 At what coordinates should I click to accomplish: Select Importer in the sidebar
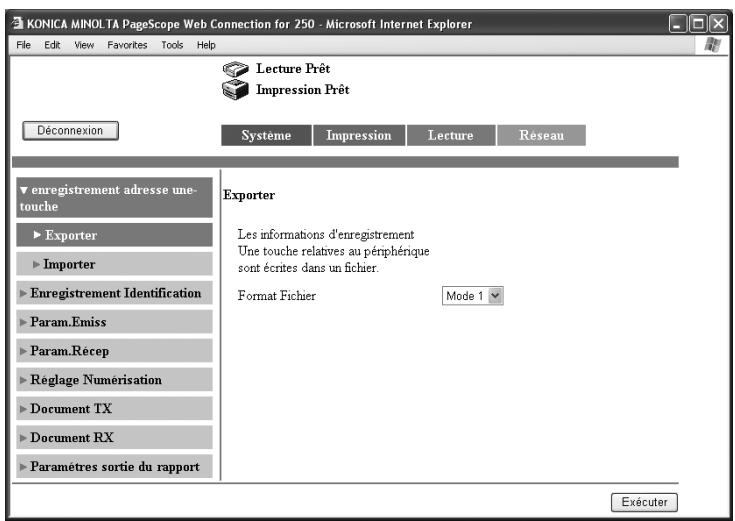114,264
